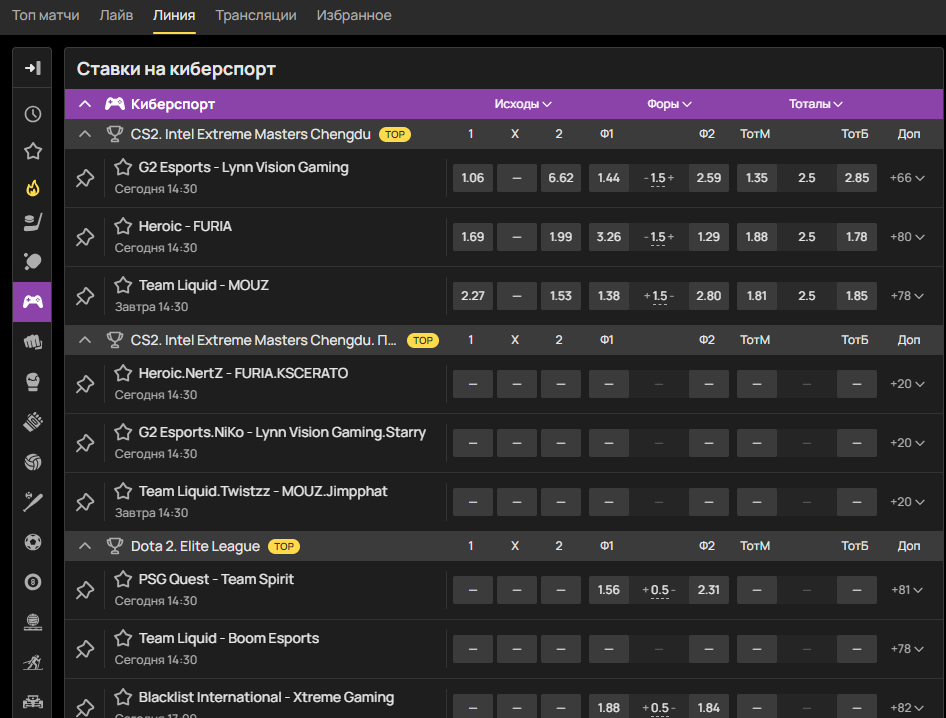Open the Team Liquid - MOUZ match page

(x=203, y=285)
